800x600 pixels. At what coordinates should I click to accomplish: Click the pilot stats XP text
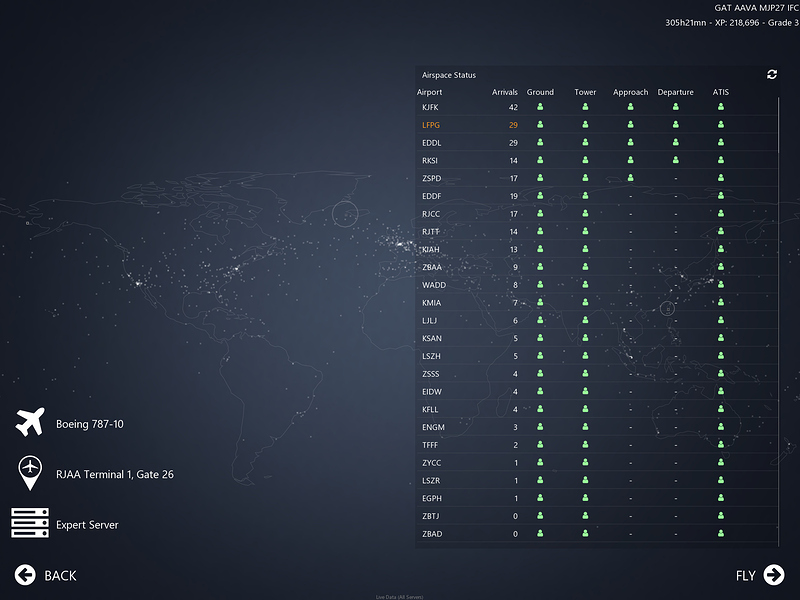(x=732, y=22)
